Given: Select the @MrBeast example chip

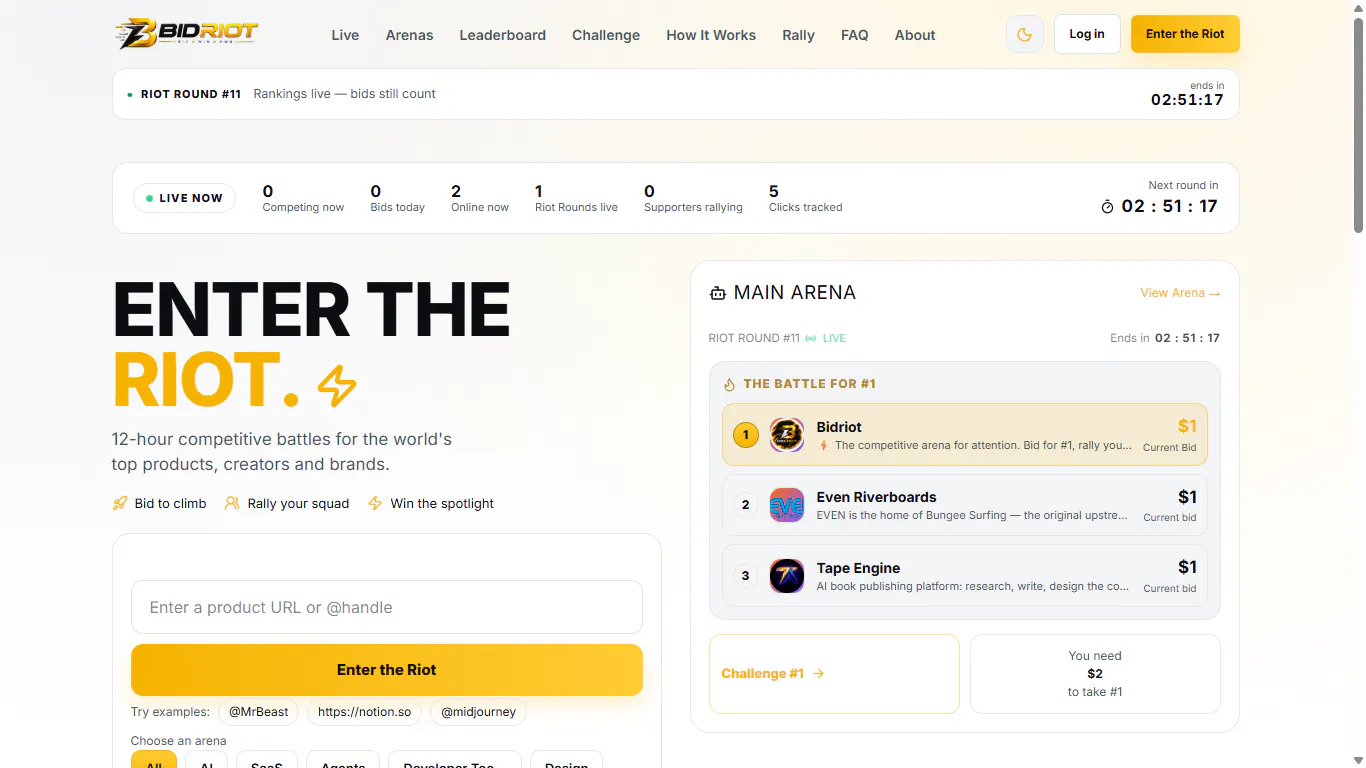Looking at the screenshot, I should pos(258,712).
